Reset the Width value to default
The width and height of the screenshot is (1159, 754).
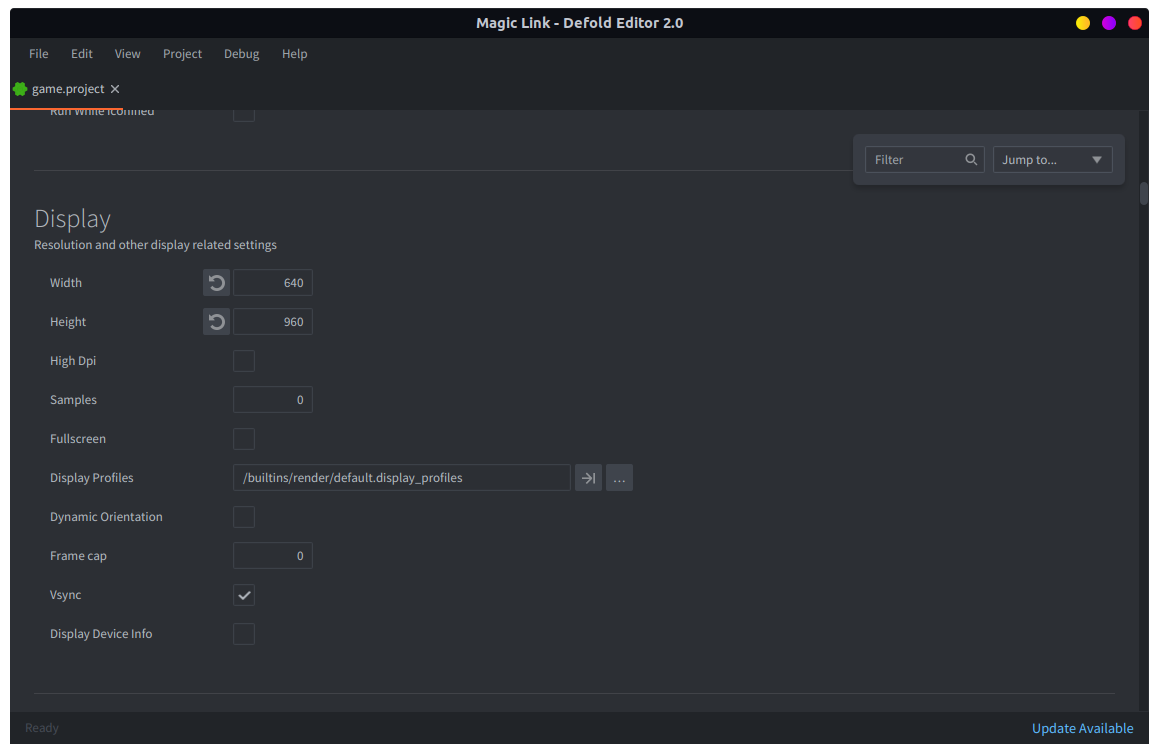[x=216, y=283]
